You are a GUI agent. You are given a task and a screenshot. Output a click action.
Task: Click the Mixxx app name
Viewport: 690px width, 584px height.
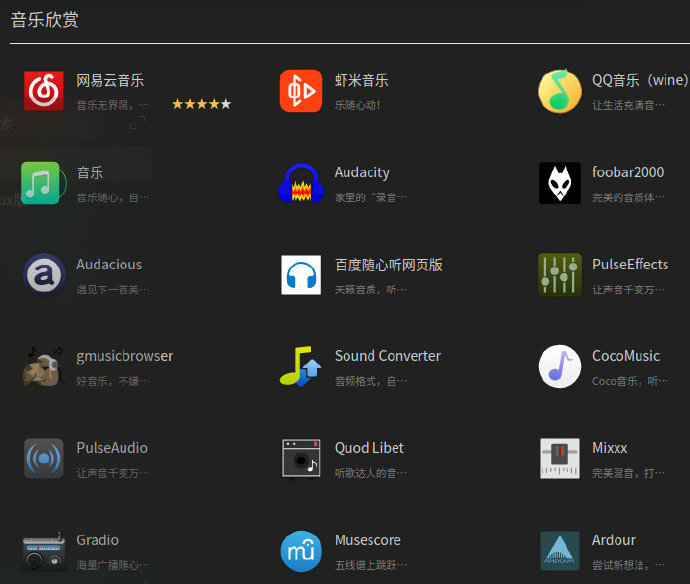click(609, 448)
